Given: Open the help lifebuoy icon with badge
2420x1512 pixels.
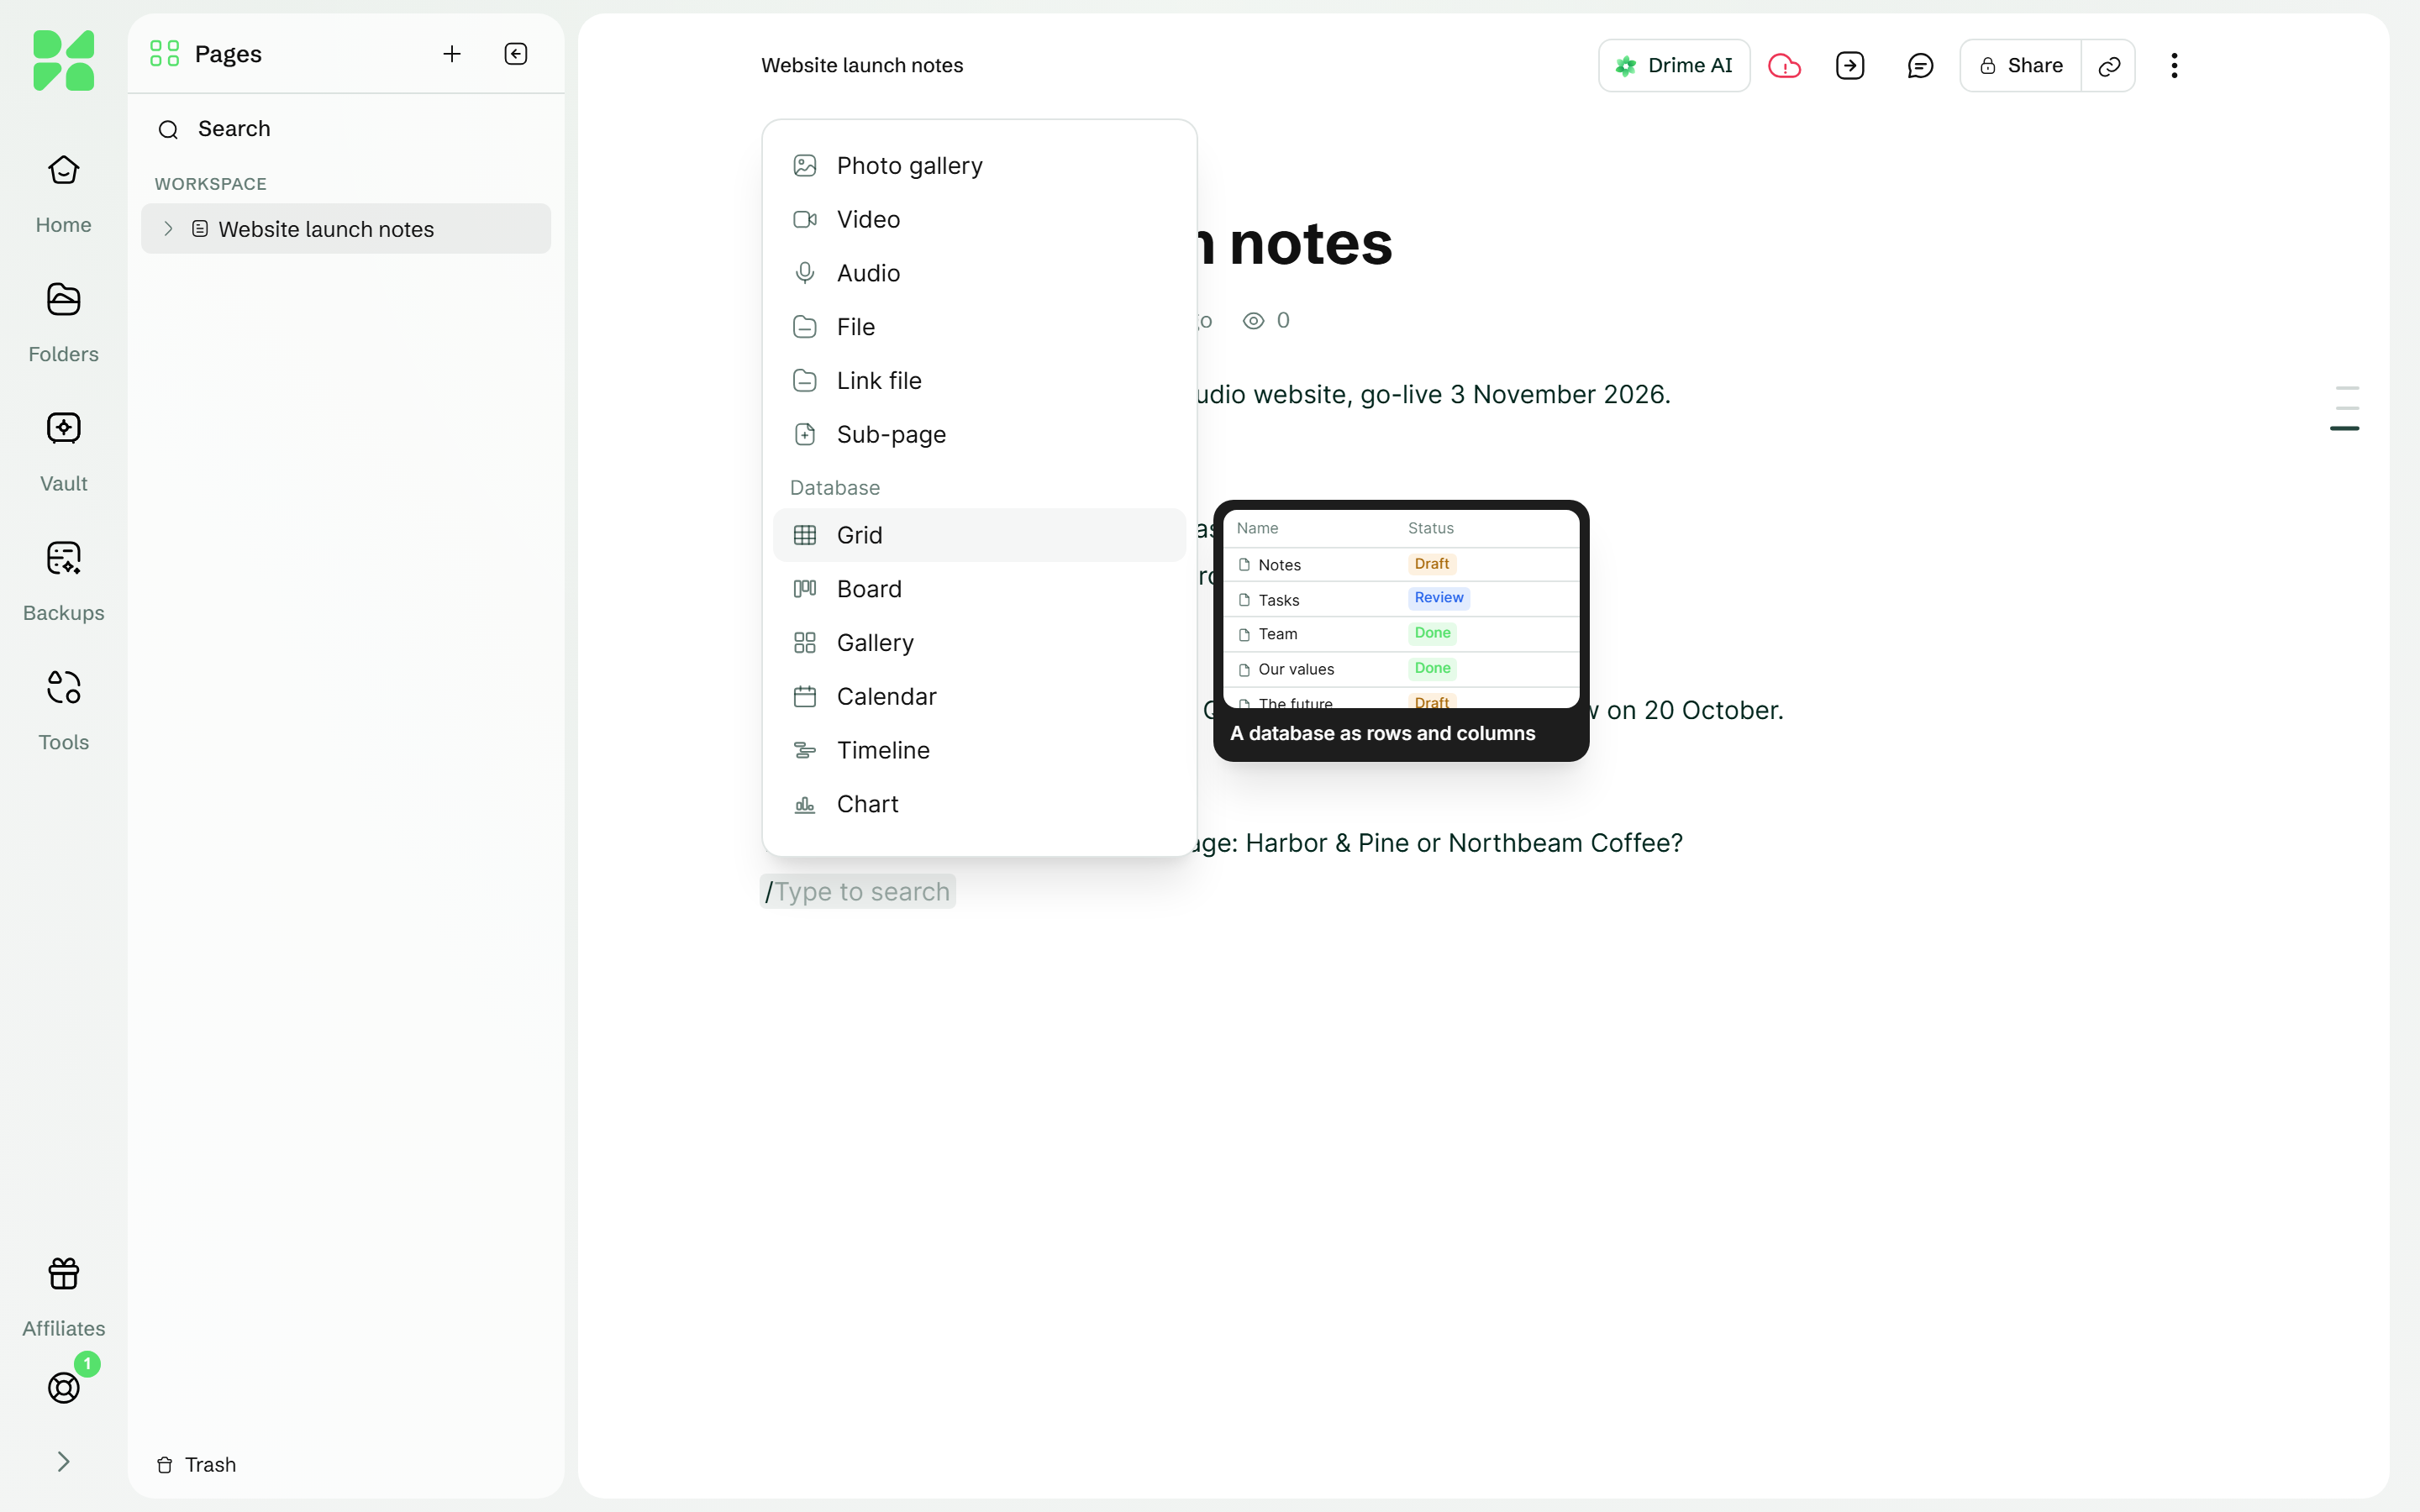Looking at the screenshot, I should click(63, 1387).
